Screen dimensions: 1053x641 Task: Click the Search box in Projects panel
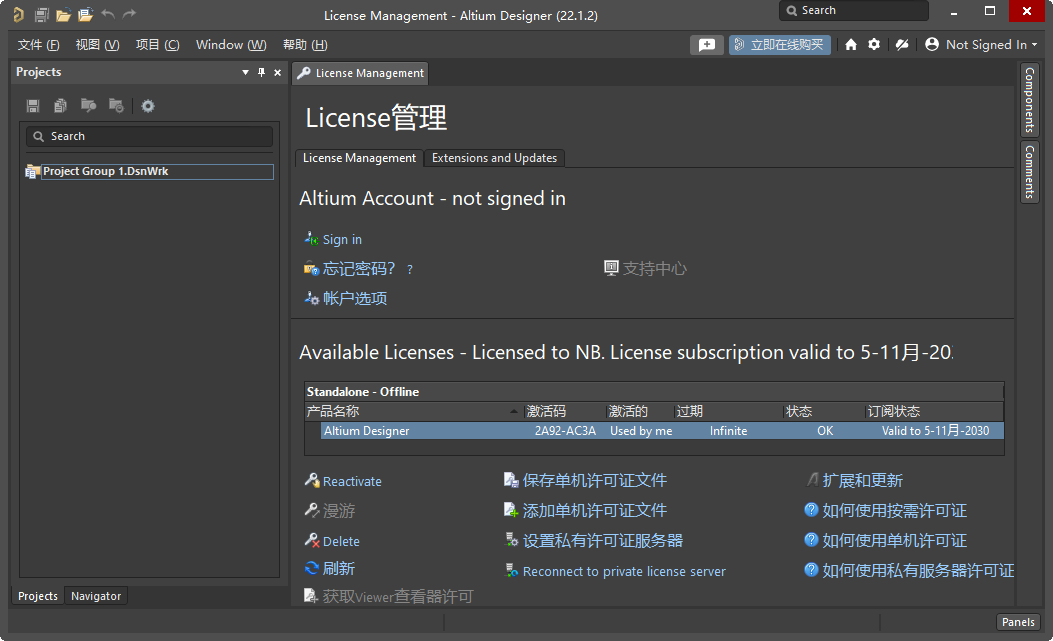click(148, 136)
